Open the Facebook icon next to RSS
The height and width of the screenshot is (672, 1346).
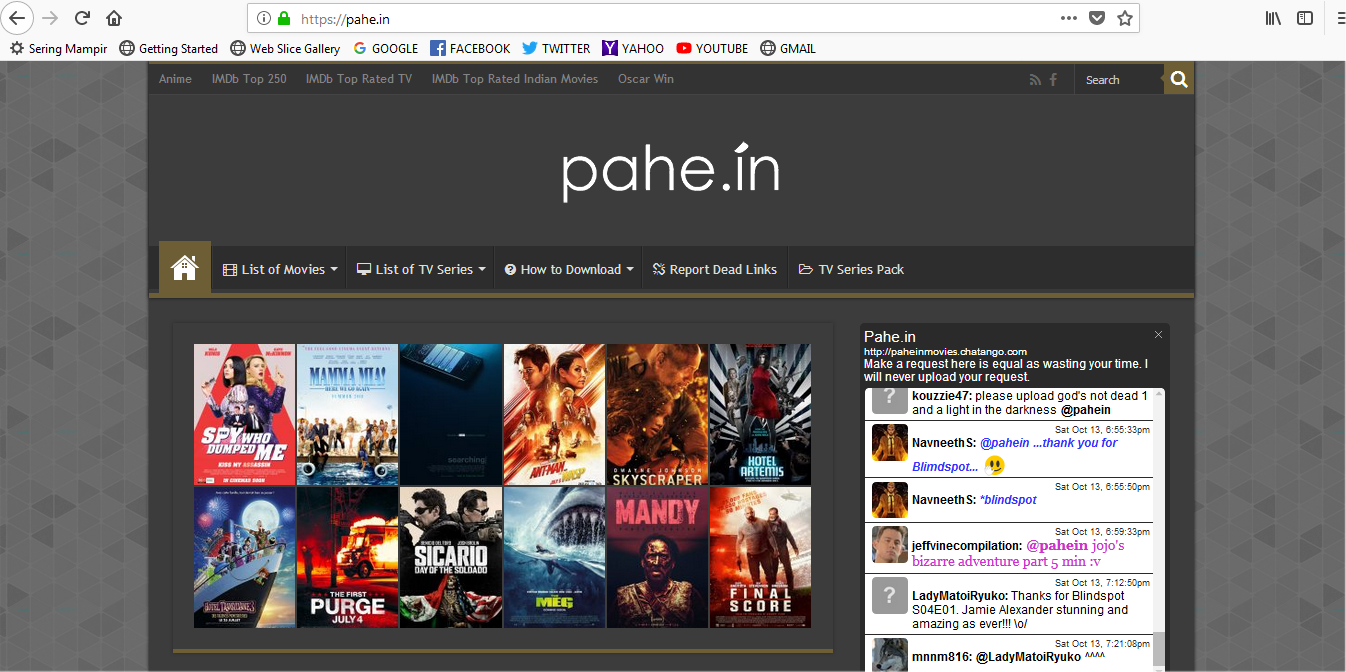point(1052,78)
